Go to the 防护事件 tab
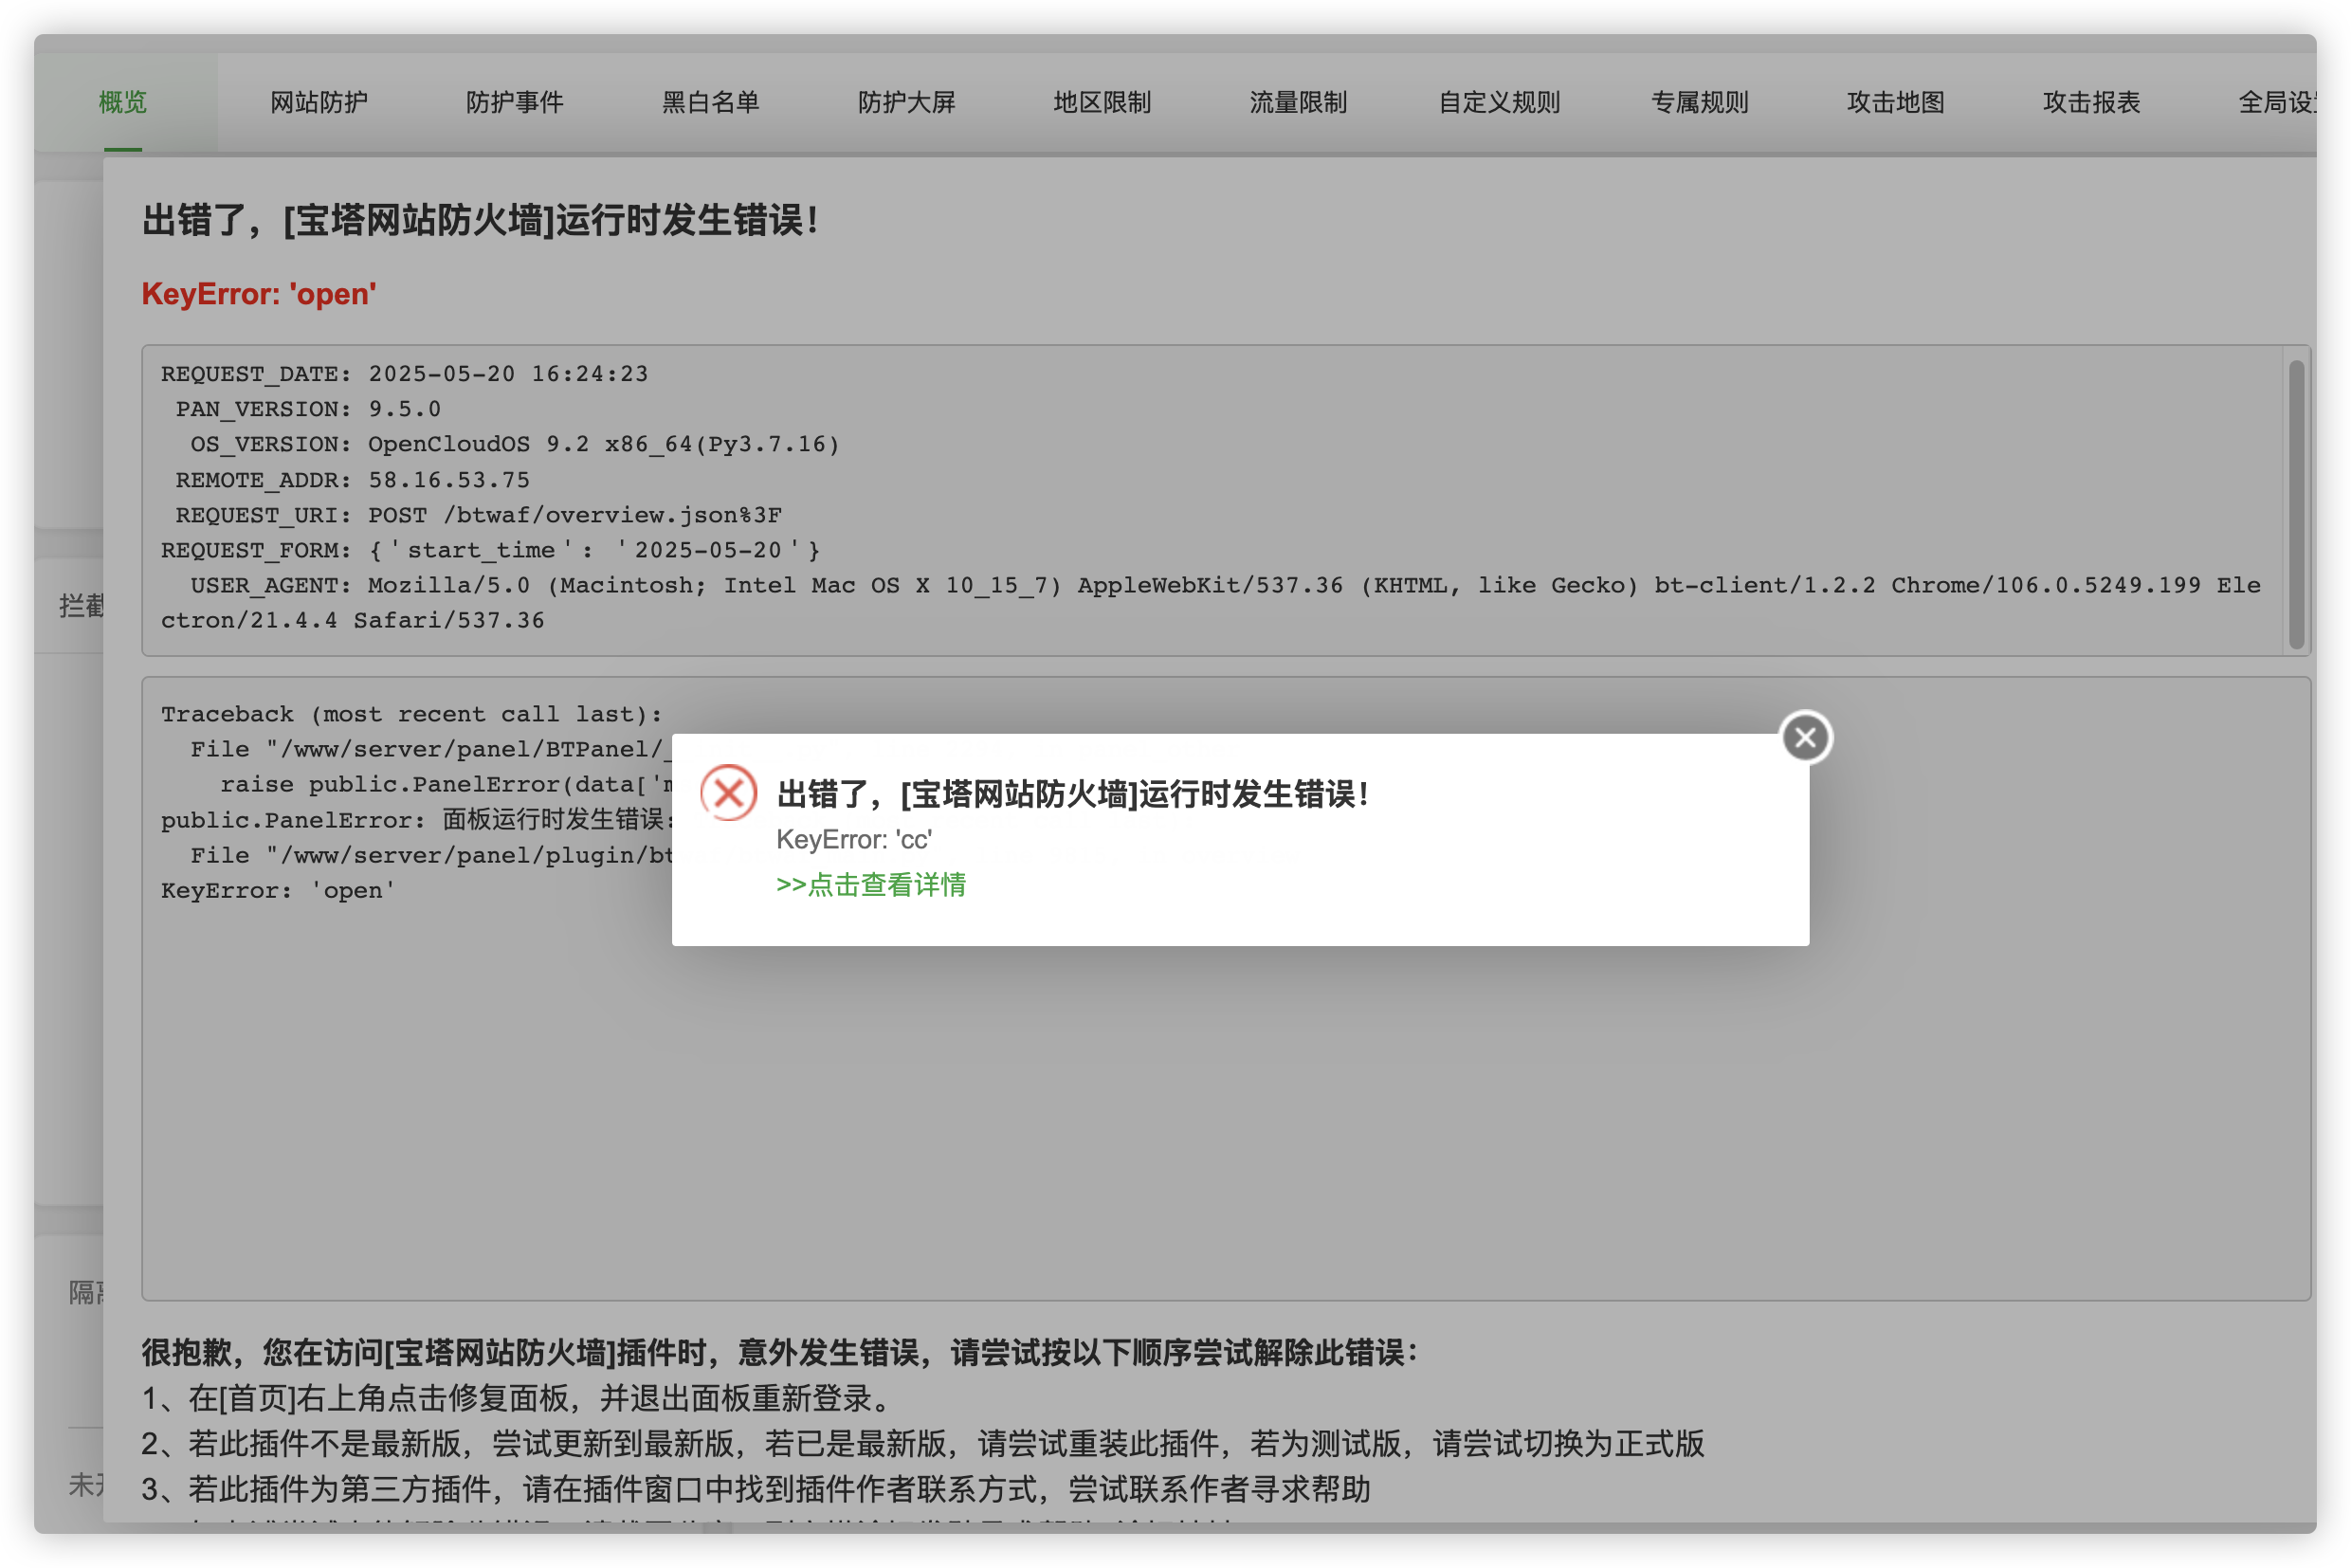 (515, 102)
